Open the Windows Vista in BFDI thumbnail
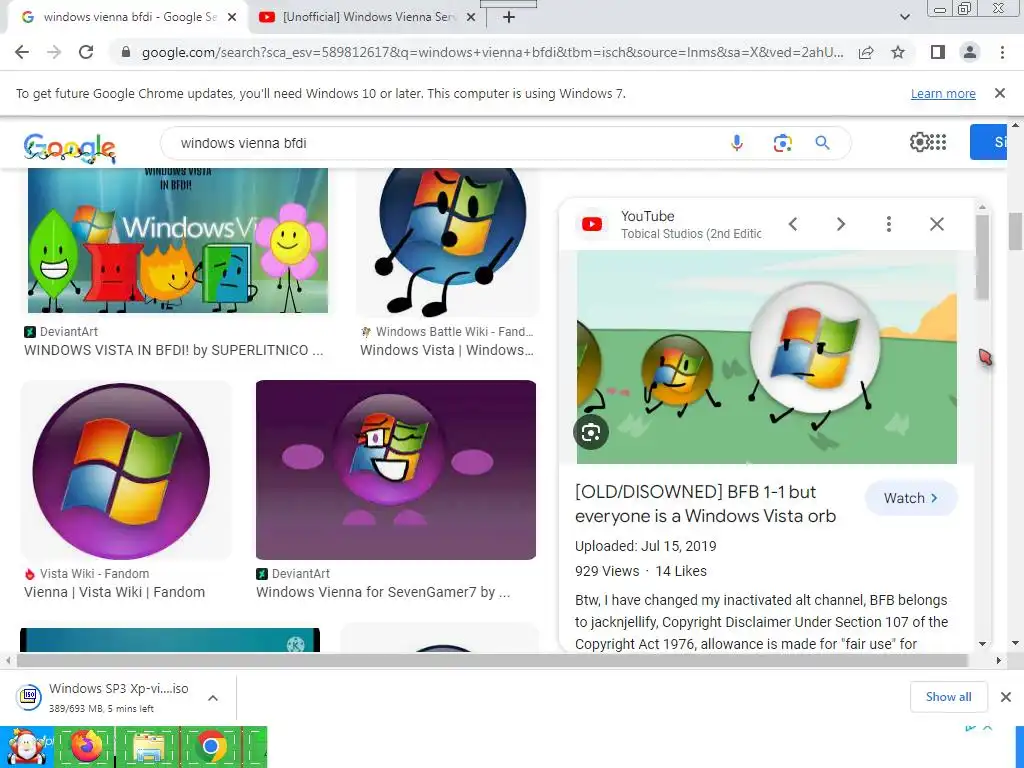Screen dimensions: 1024x768 coord(178,240)
